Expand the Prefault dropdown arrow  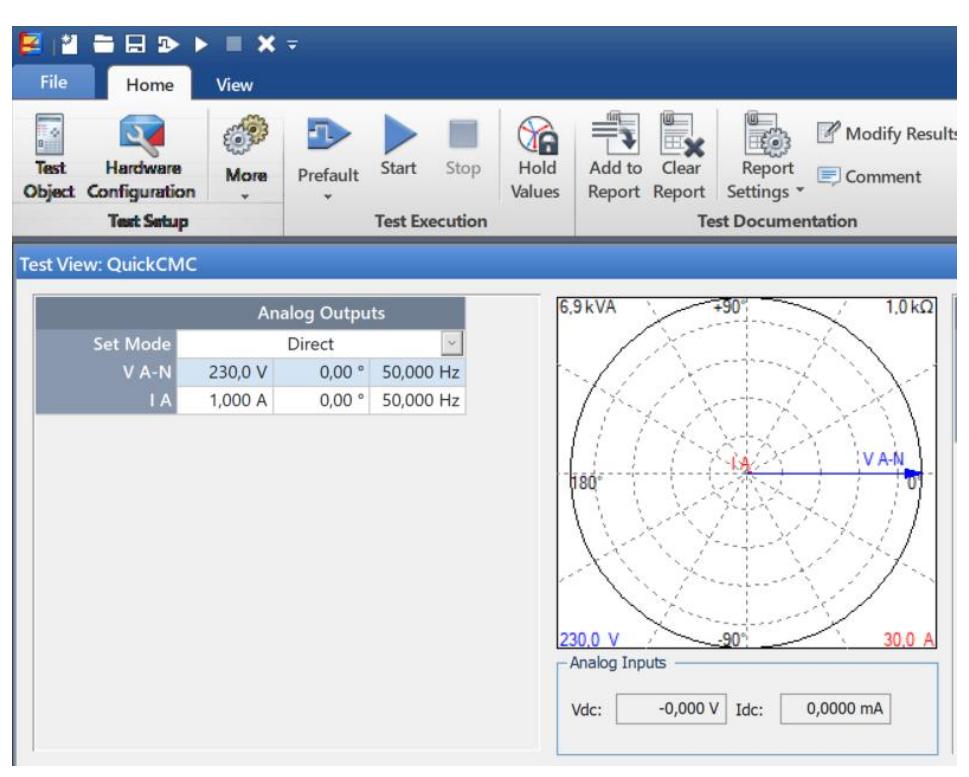(328, 197)
